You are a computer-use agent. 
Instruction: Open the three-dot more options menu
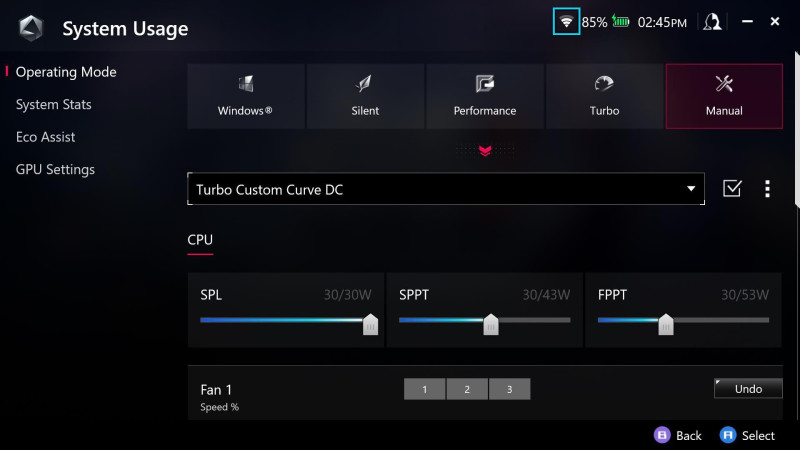(767, 189)
